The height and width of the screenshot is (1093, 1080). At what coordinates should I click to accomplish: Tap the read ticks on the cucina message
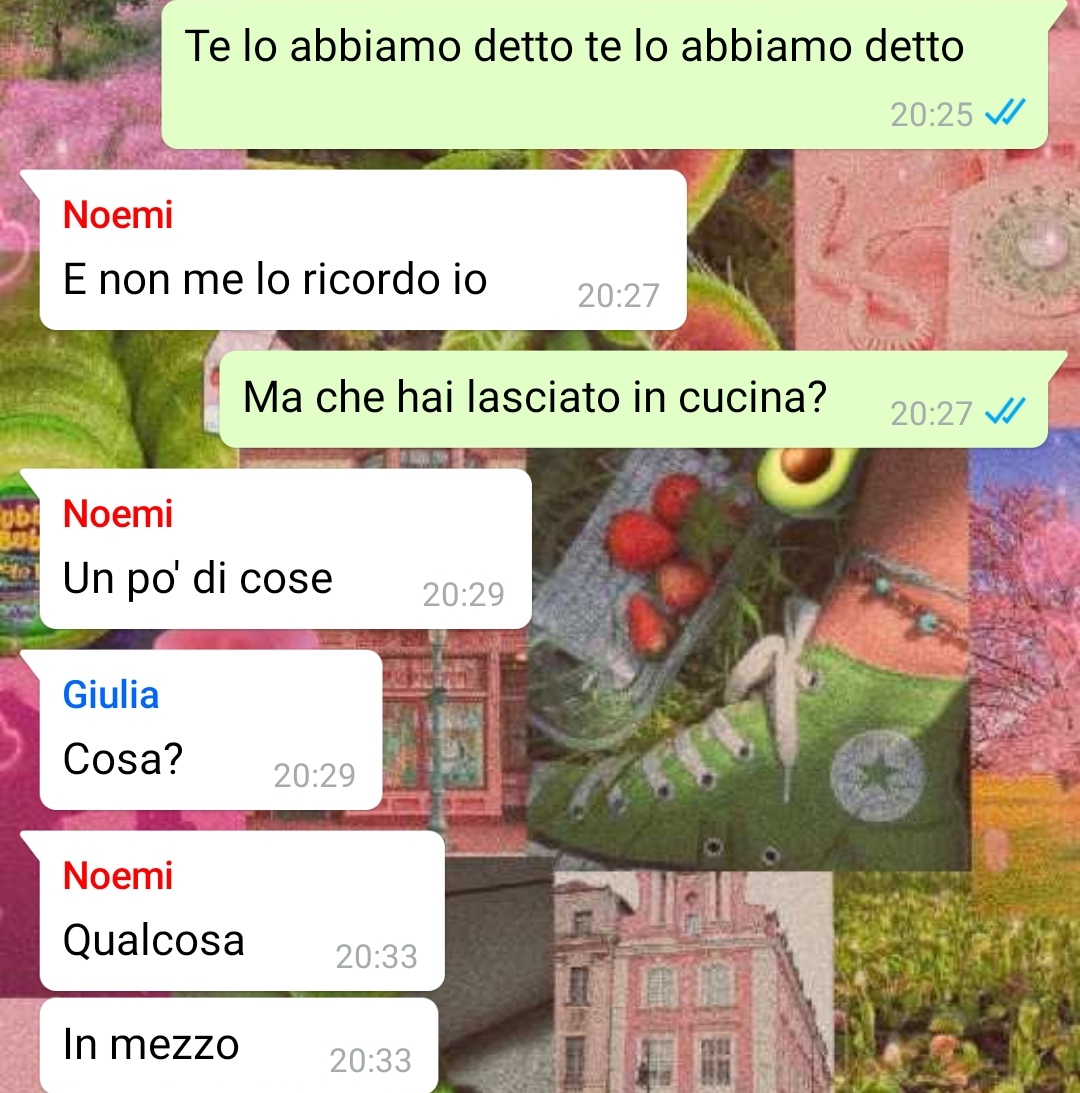pyautogui.click(x=1005, y=411)
